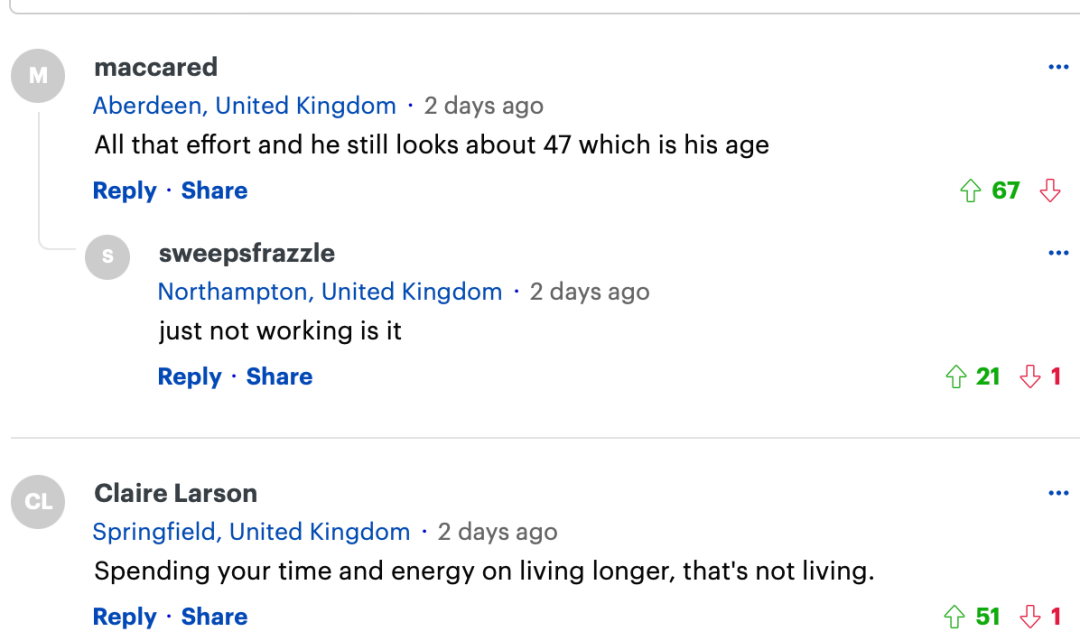Image resolution: width=1080 pixels, height=641 pixels.
Task: Open Claire Larson's CL avatar
Action: click(x=38, y=502)
